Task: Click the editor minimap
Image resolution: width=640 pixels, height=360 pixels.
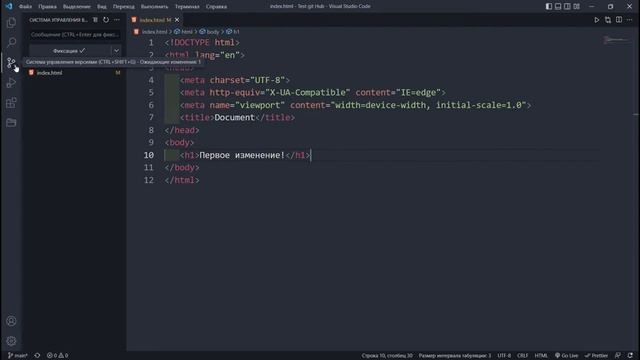Action: 616,40
